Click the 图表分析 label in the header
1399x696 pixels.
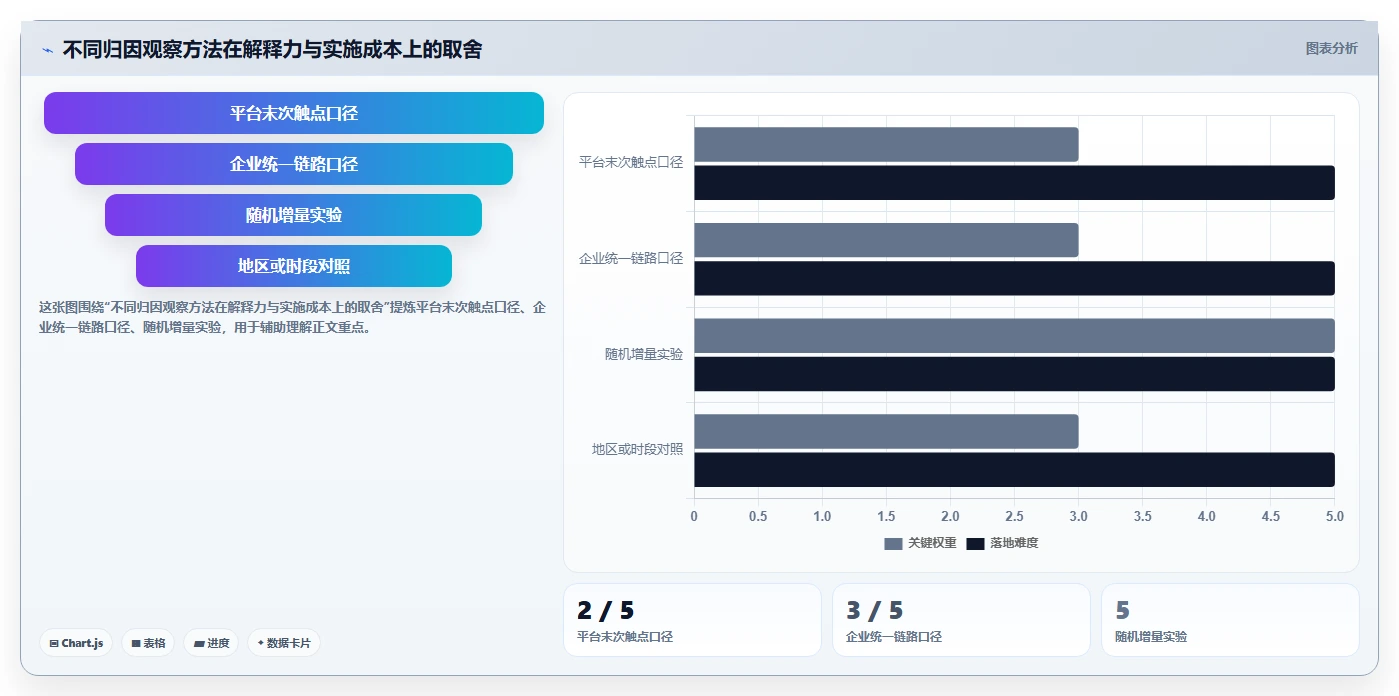click(1331, 49)
